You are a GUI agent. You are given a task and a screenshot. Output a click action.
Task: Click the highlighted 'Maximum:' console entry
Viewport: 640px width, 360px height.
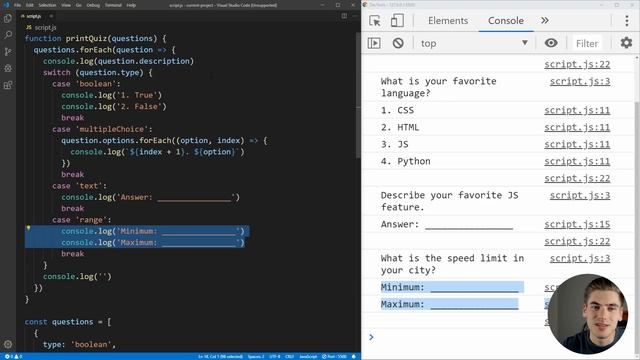[x=449, y=304]
